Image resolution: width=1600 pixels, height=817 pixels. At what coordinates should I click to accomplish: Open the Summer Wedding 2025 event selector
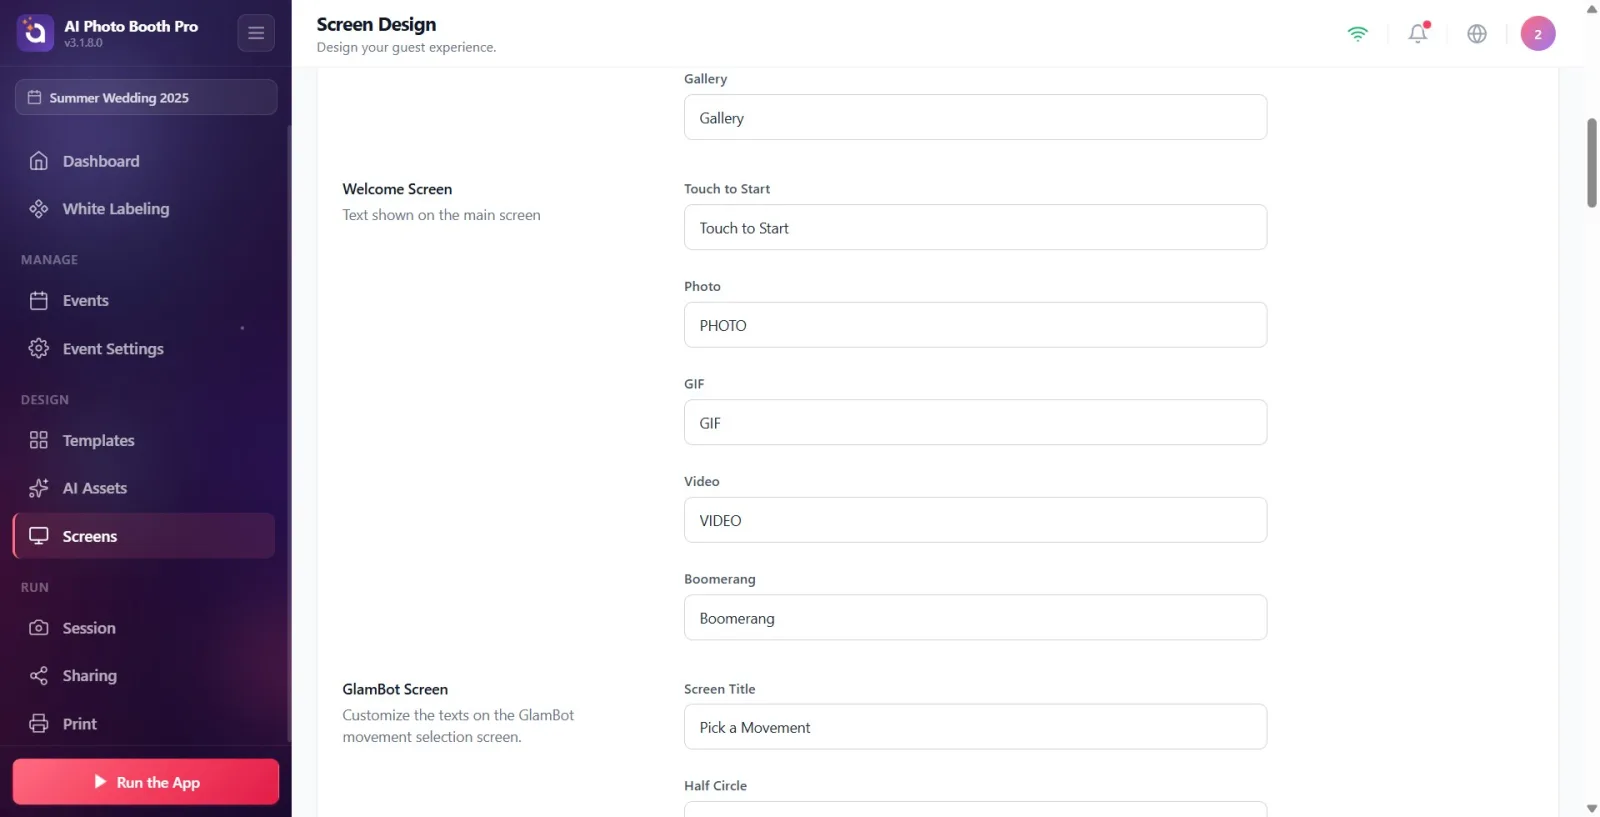(x=146, y=98)
